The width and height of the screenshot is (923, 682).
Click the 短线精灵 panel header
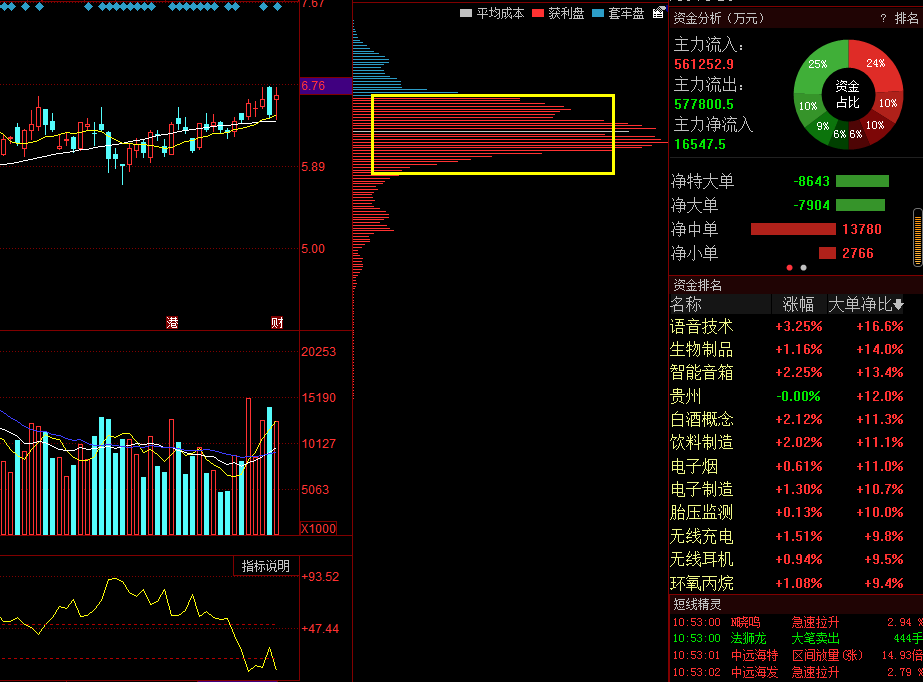pyautogui.click(x=796, y=604)
